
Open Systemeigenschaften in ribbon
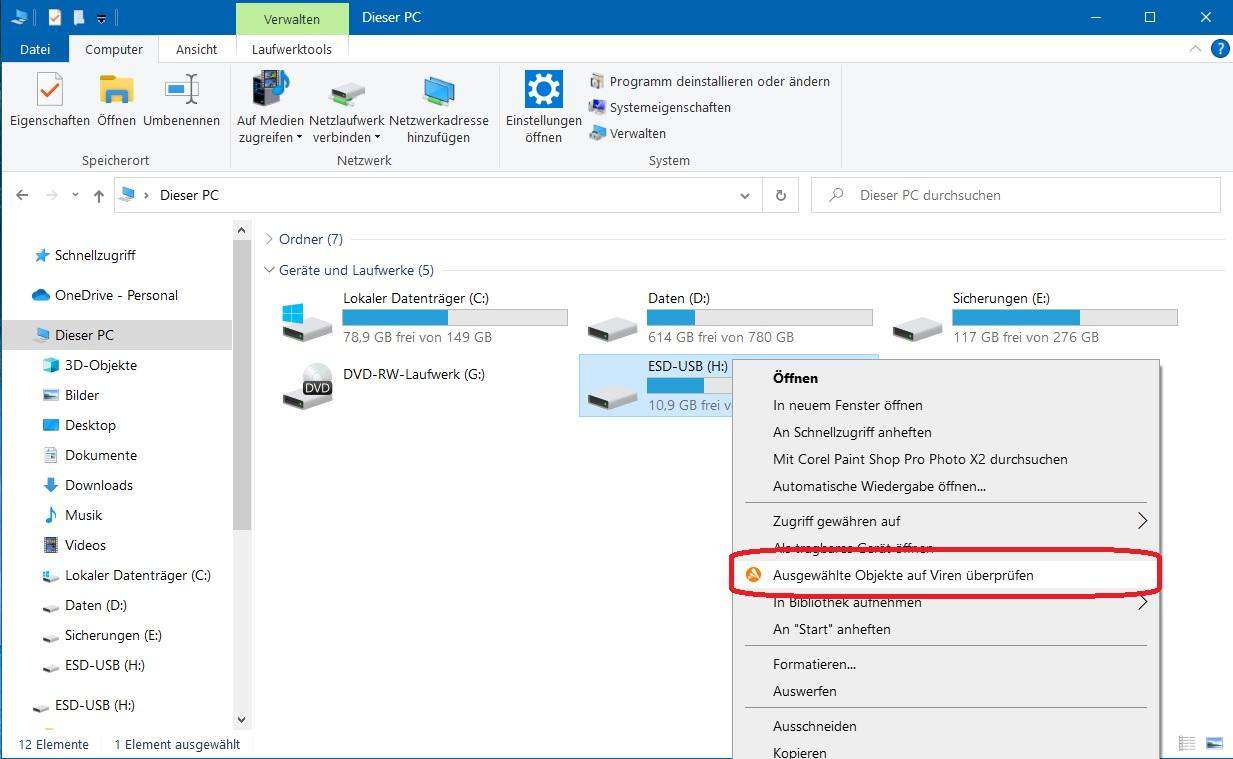[x=659, y=107]
